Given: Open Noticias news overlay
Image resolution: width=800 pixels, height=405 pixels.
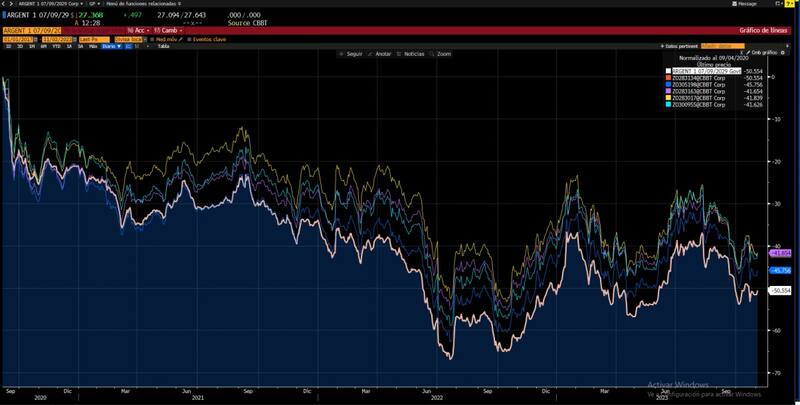Looking at the screenshot, I should coord(412,53).
